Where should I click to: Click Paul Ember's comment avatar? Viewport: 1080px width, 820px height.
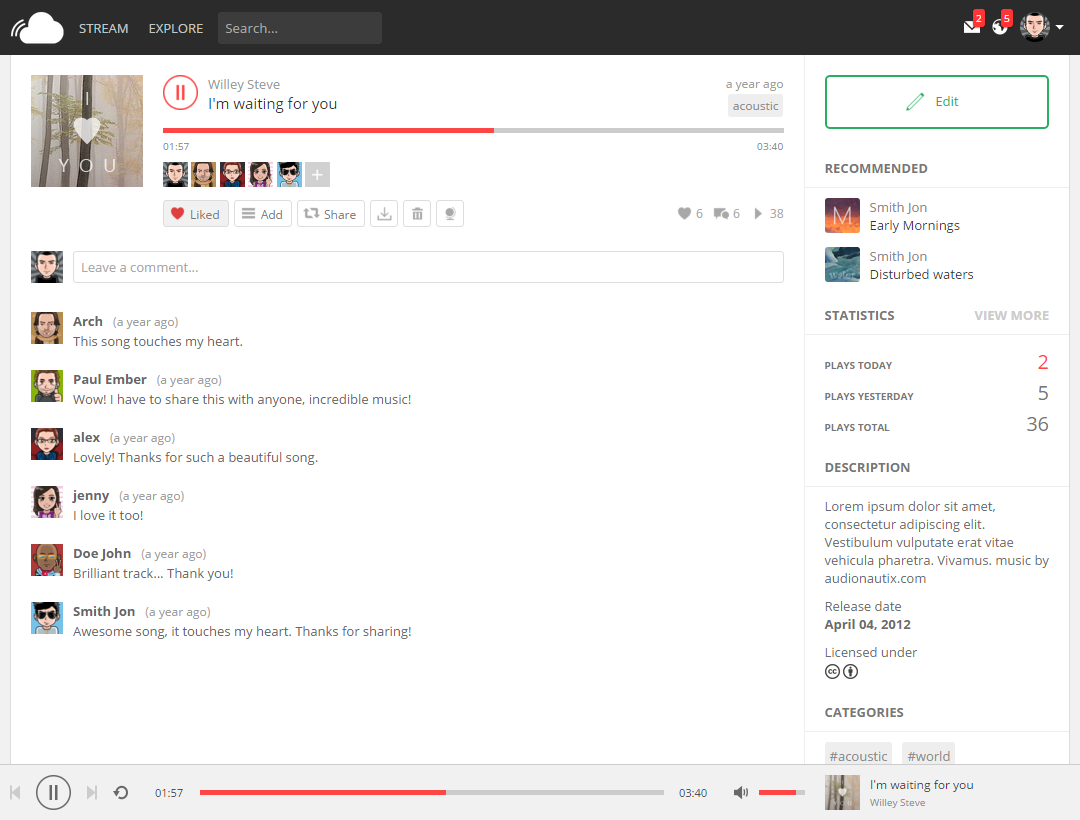[47, 386]
